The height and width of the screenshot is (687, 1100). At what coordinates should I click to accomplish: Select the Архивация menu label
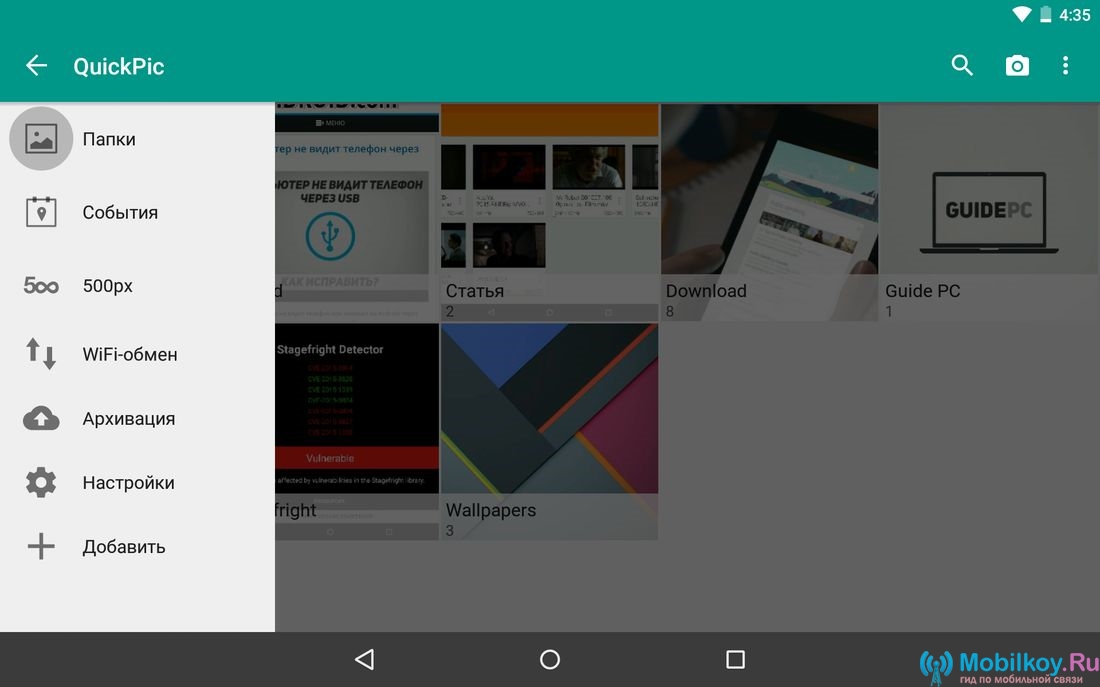128,419
